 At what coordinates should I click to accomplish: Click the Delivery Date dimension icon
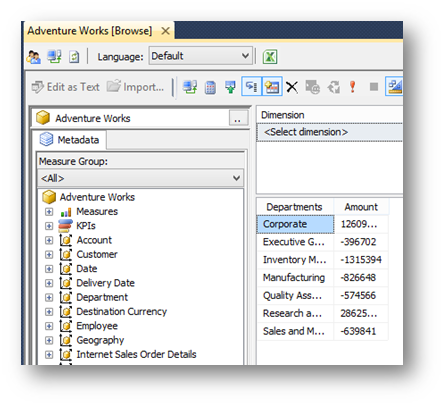66,283
